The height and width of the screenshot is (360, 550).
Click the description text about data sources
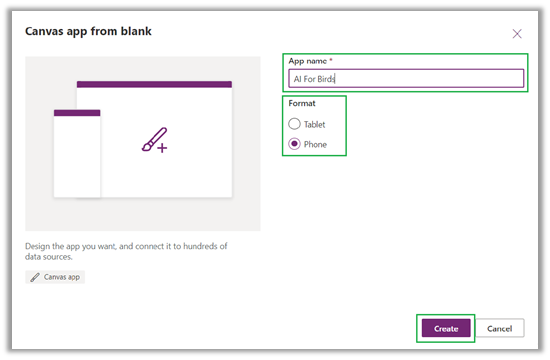tap(126, 251)
